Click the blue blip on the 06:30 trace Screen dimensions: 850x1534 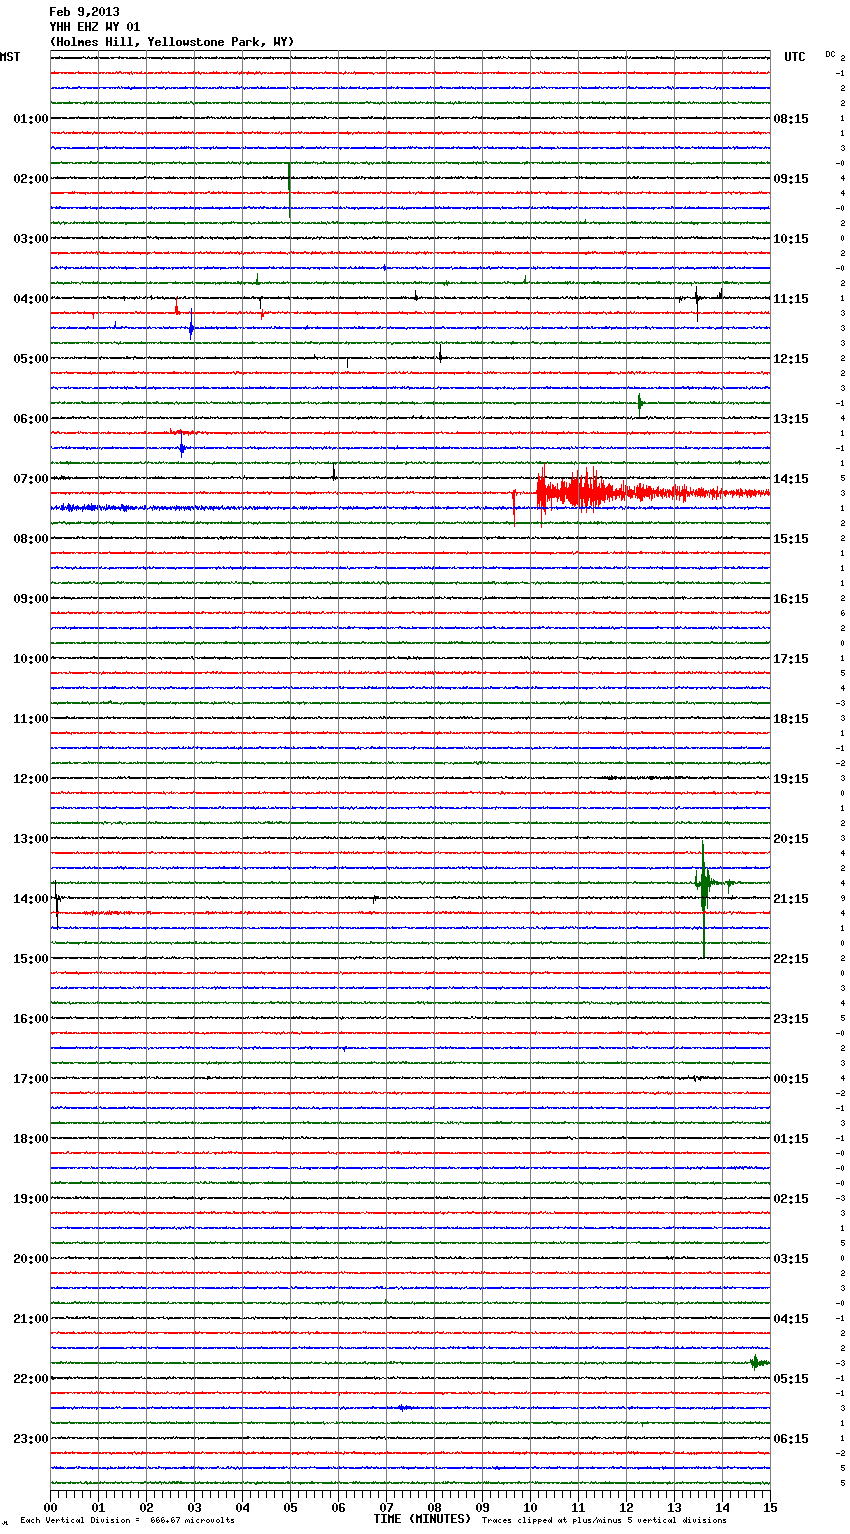point(182,448)
